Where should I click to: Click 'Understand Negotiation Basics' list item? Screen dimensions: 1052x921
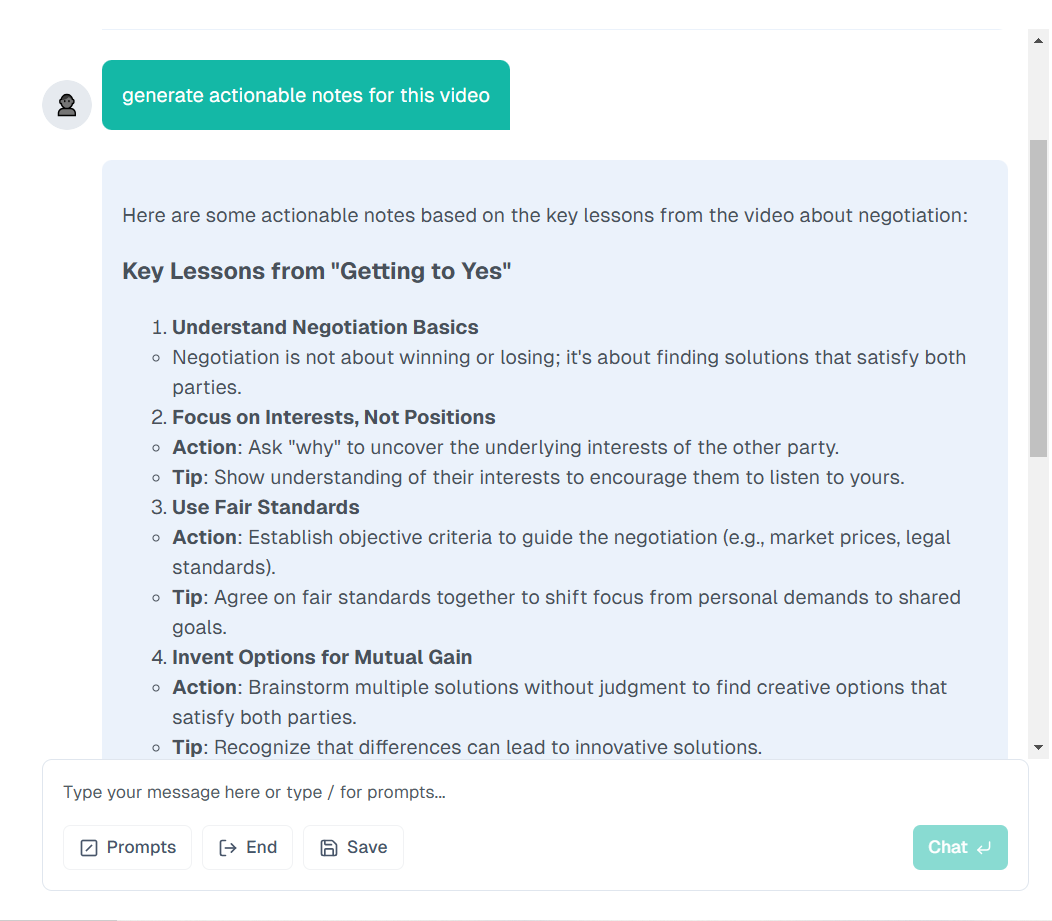(x=325, y=327)
